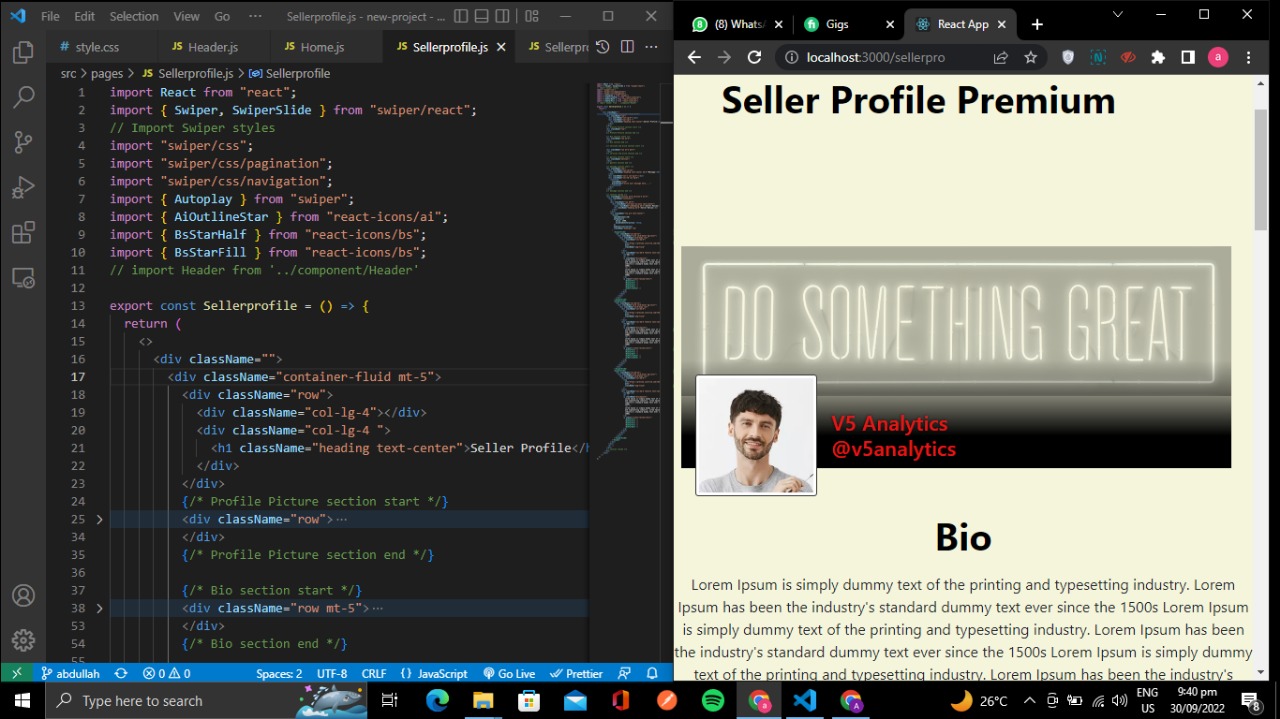1280x719 pixels.
Task: Click the Split Editor Right icon
Action: (627, 47)
